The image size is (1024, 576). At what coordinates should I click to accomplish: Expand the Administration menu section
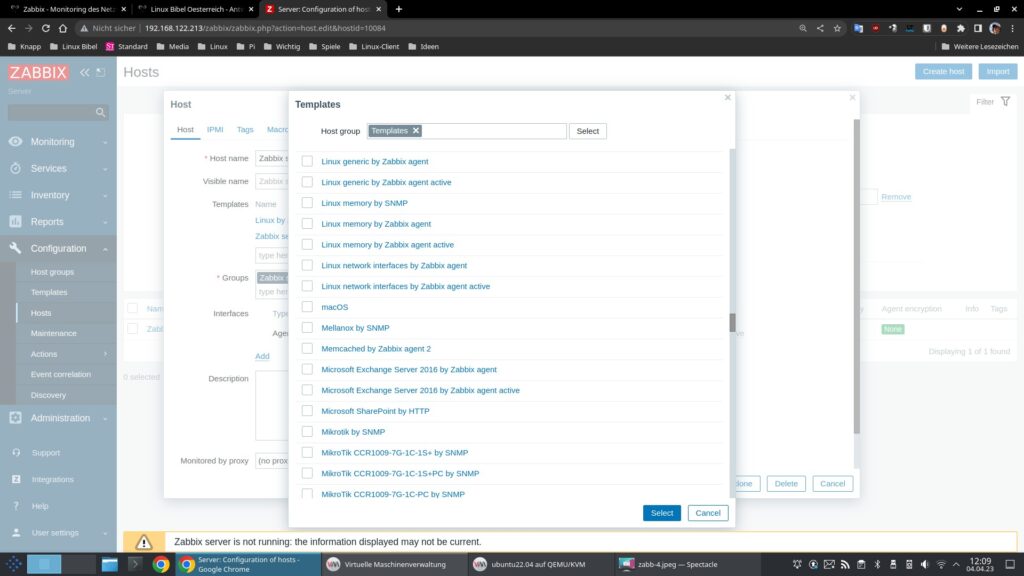click(x=105, y=419)
